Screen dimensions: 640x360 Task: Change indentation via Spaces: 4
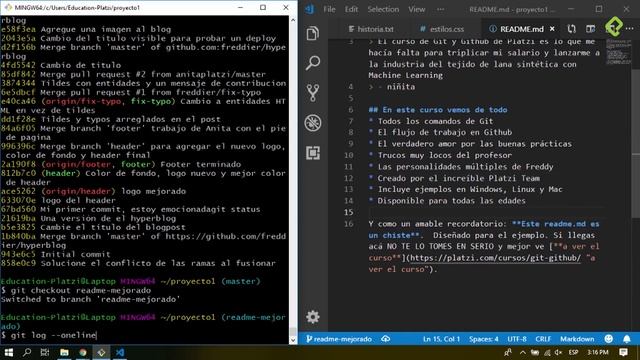pyautogui.click(x=483, y=339)
